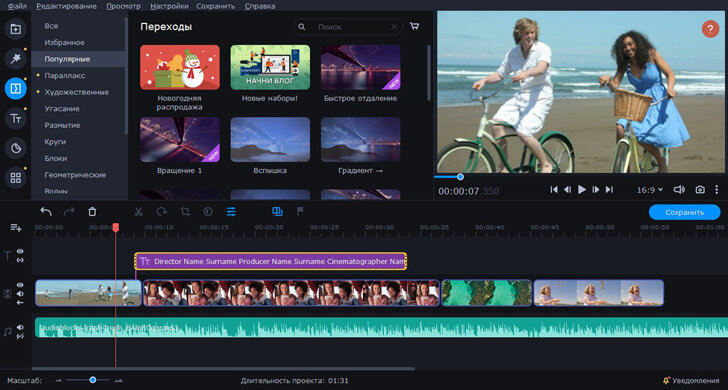The height and width of the screenshot is (390, 728).
Task: Step one frame forward
Action: click(596, 189)
